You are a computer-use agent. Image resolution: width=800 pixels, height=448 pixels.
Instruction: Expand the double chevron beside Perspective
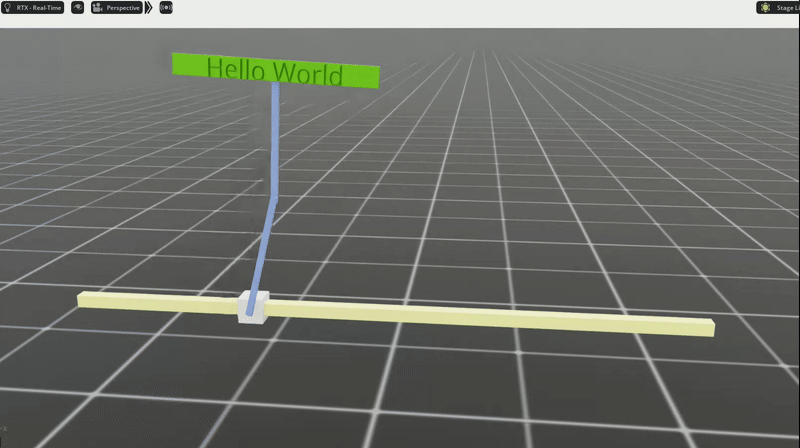pyautogui.click(x=149, y=7)
